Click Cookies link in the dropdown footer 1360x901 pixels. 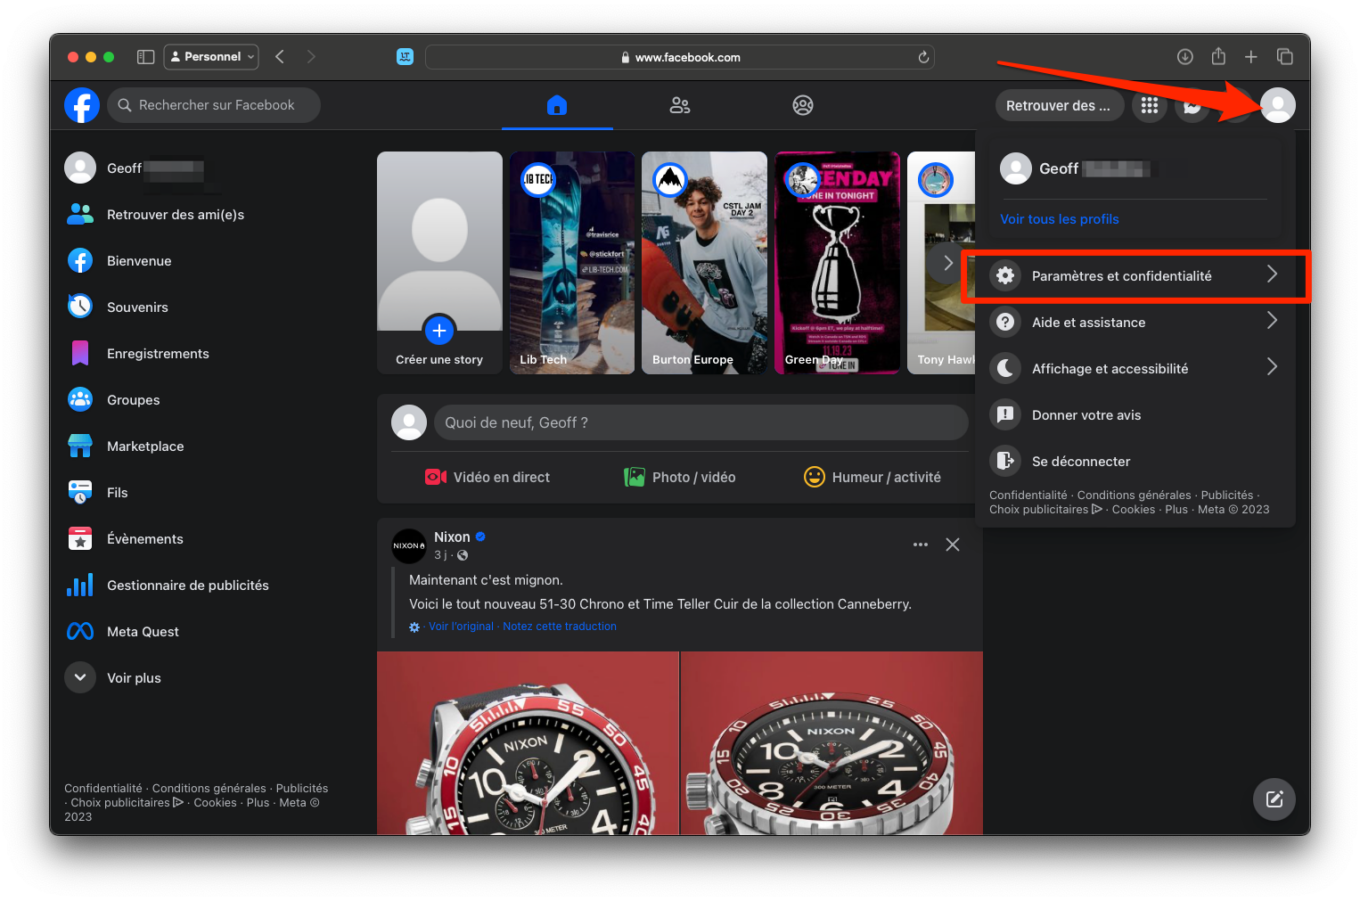pos(1133,509)
